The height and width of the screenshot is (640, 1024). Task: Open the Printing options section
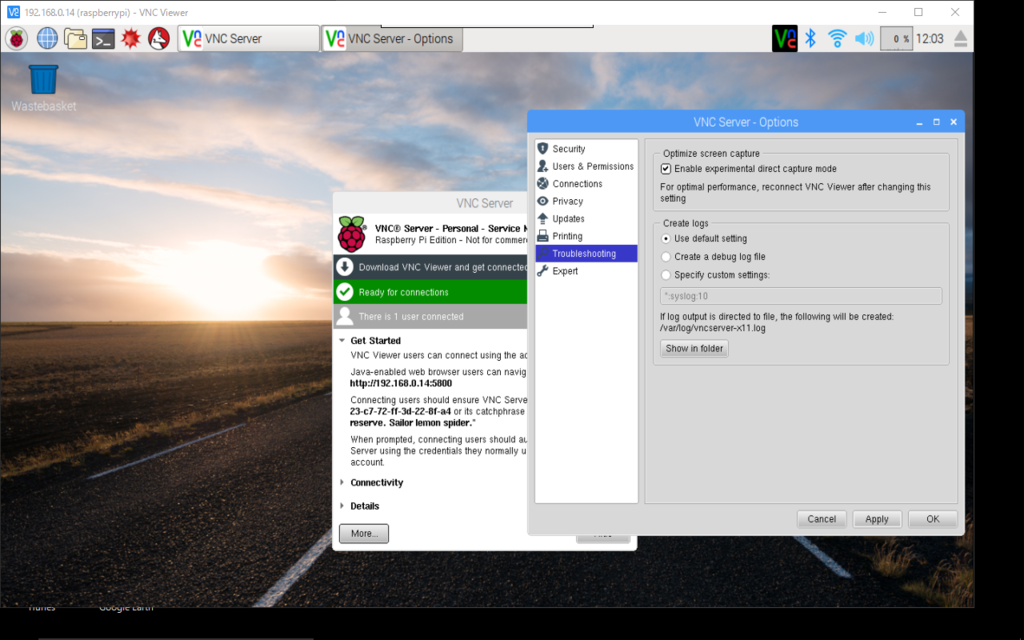(586, 236)
